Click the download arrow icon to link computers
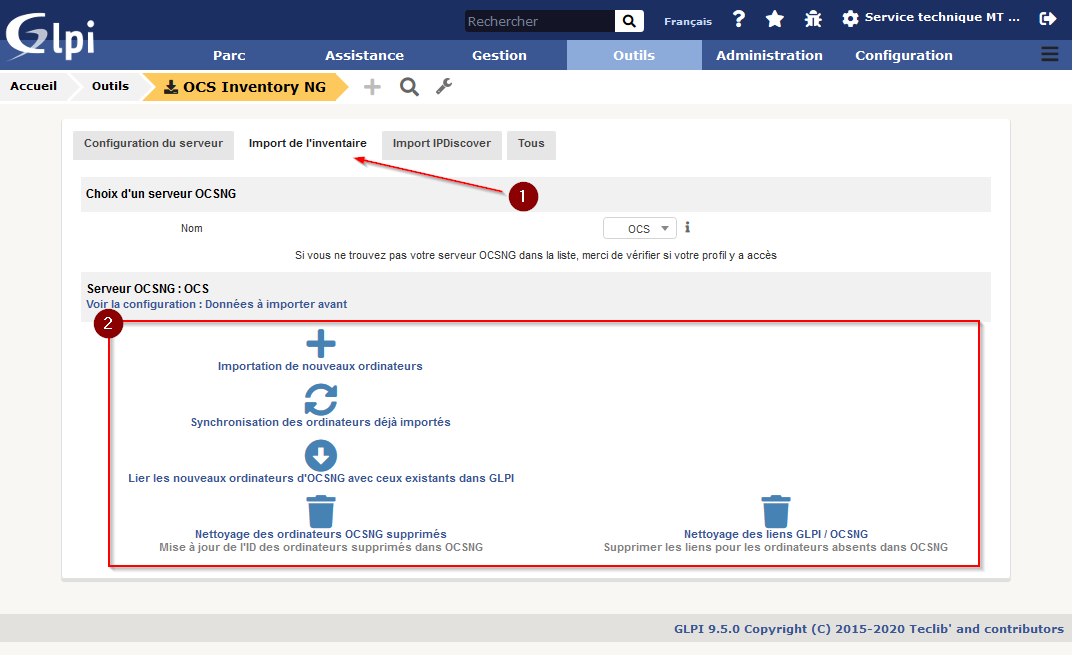 click(320, 456)
